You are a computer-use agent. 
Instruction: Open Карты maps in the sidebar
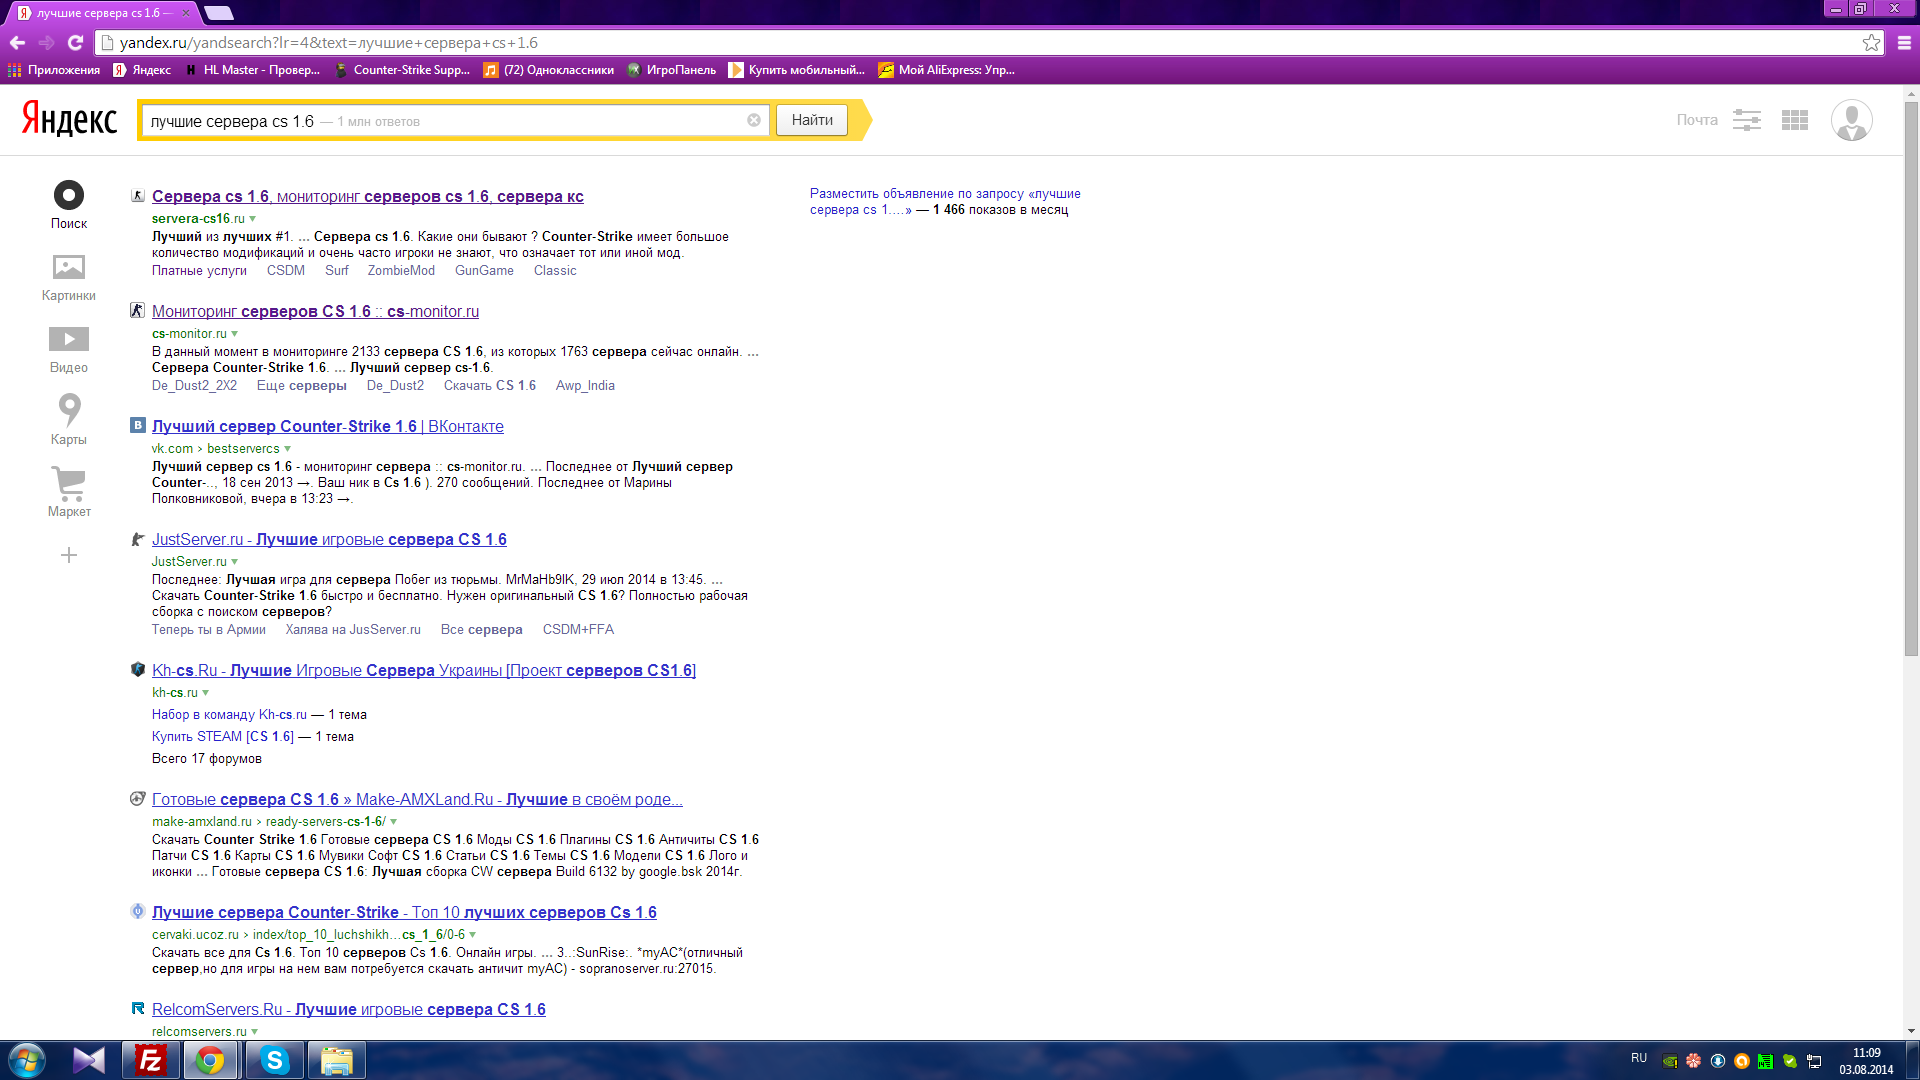[x=69, y=419]
